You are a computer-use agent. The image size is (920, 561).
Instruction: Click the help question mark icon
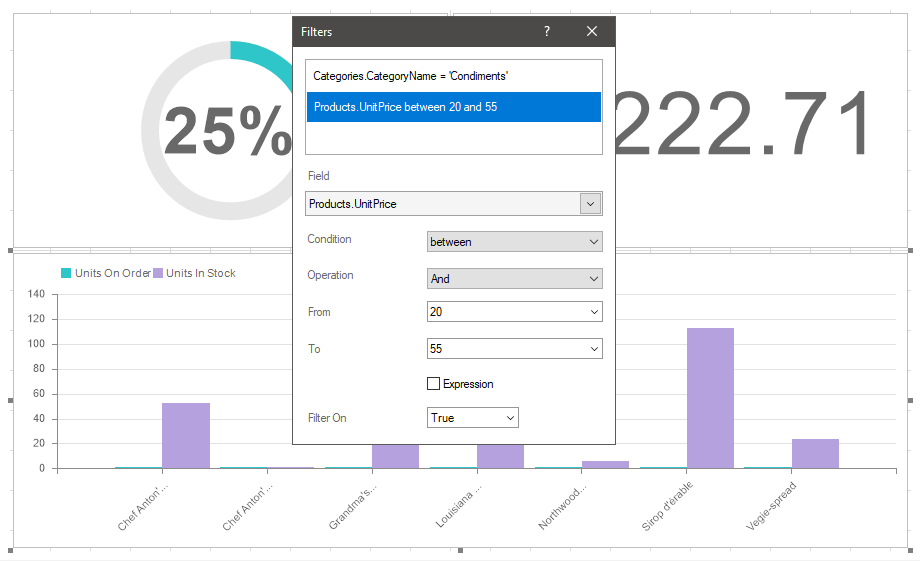pos(547,32)
